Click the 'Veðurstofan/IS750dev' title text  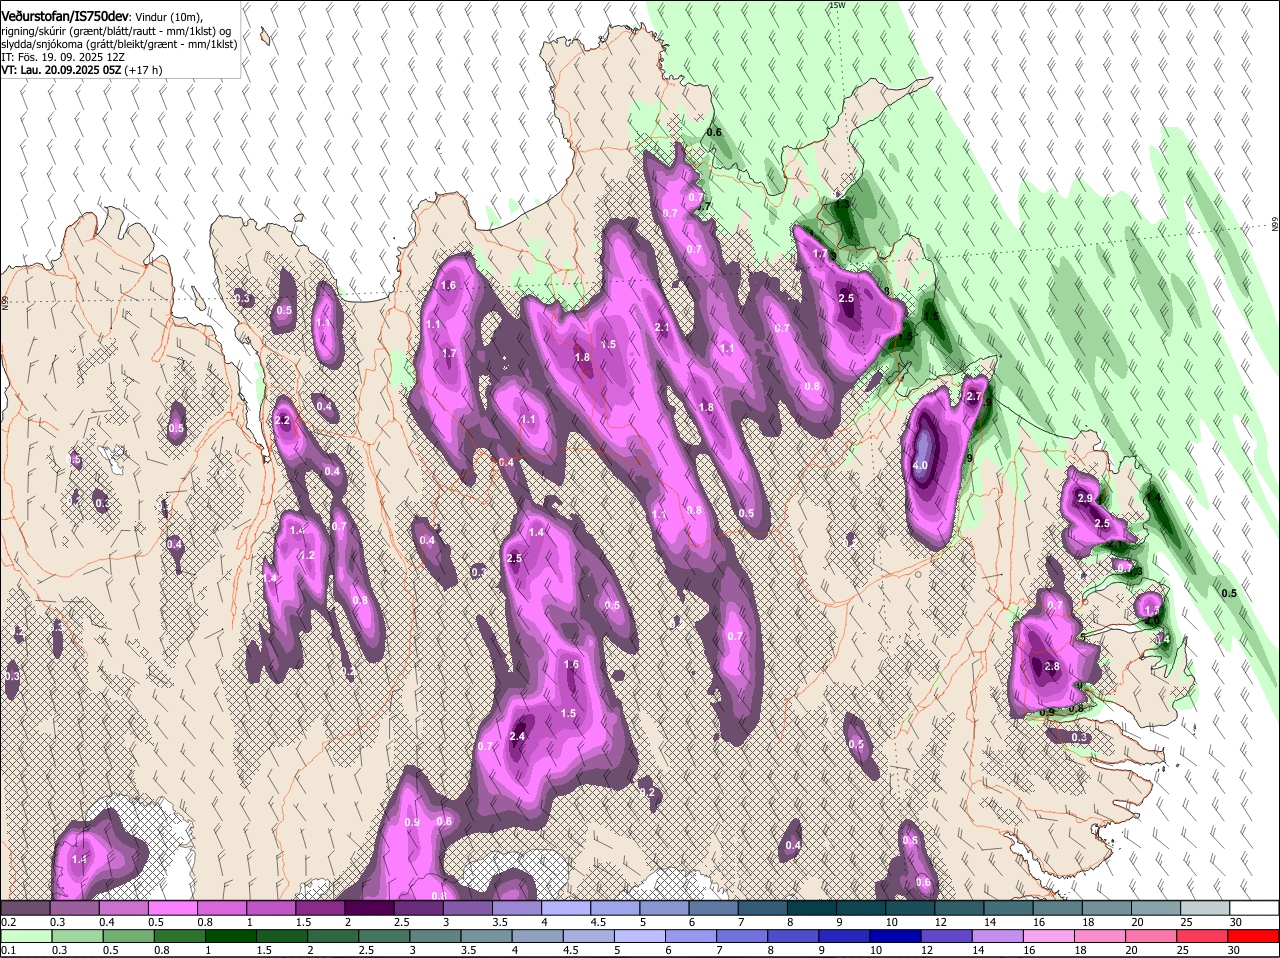(x=65, y=15)
